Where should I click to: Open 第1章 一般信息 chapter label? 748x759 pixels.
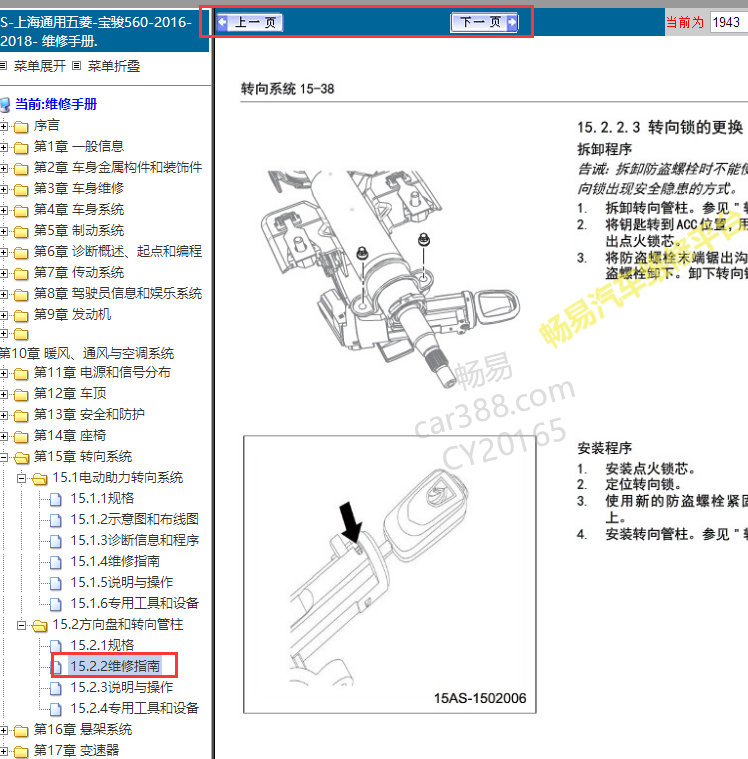point(79,147)
